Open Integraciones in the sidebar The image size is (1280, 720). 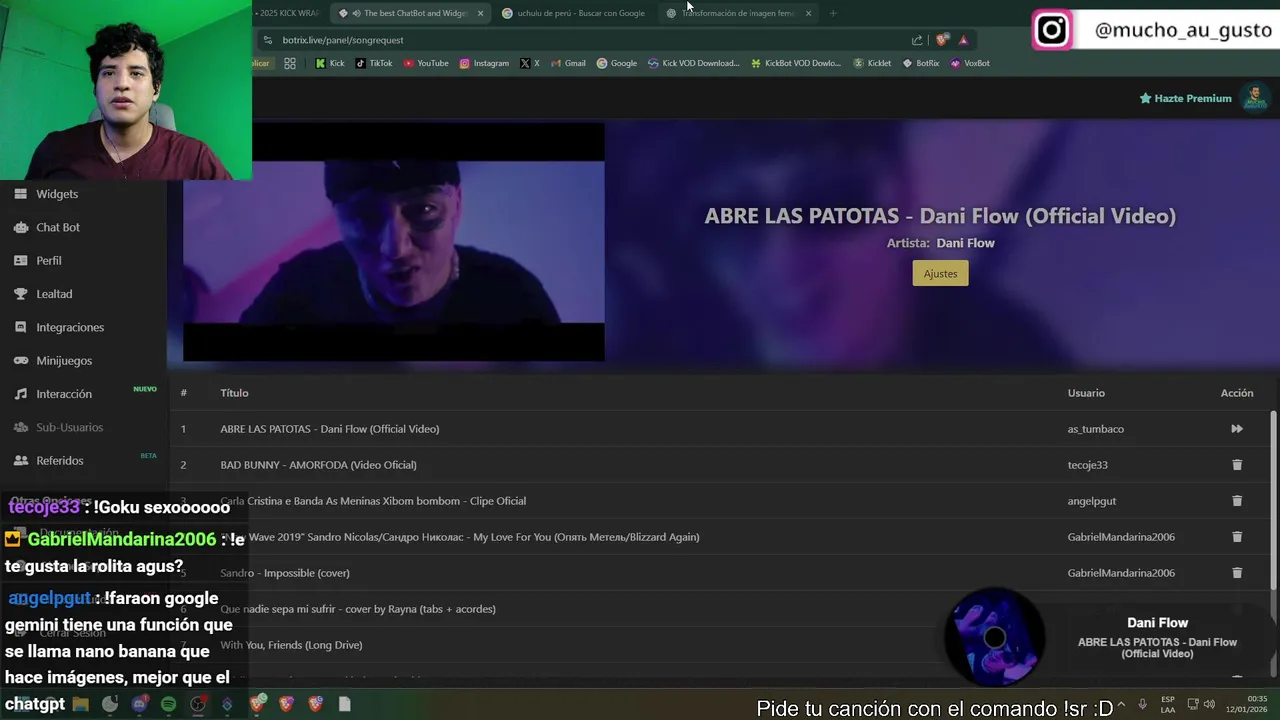[x=70, y=327]
